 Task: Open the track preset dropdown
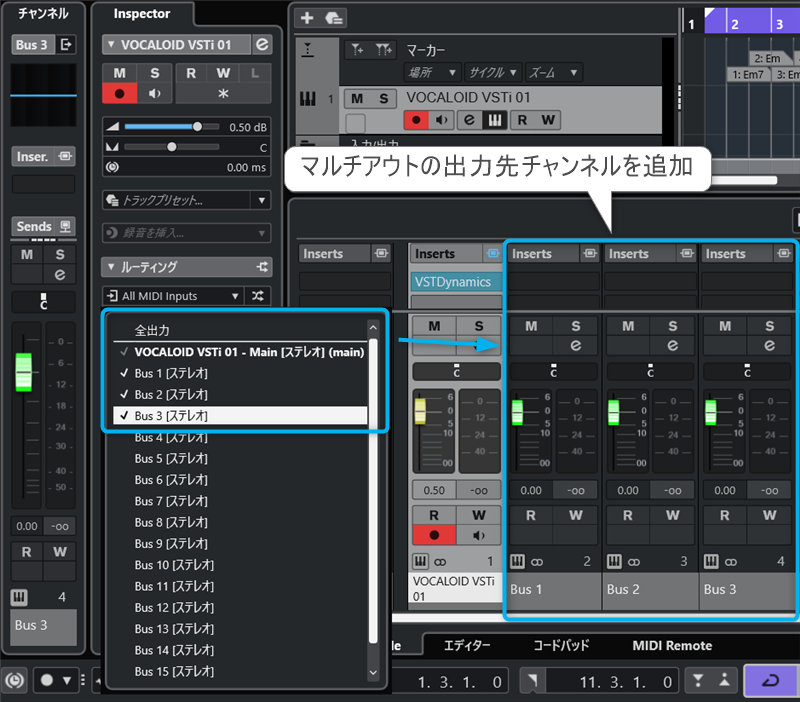click(x=261, y=200)
